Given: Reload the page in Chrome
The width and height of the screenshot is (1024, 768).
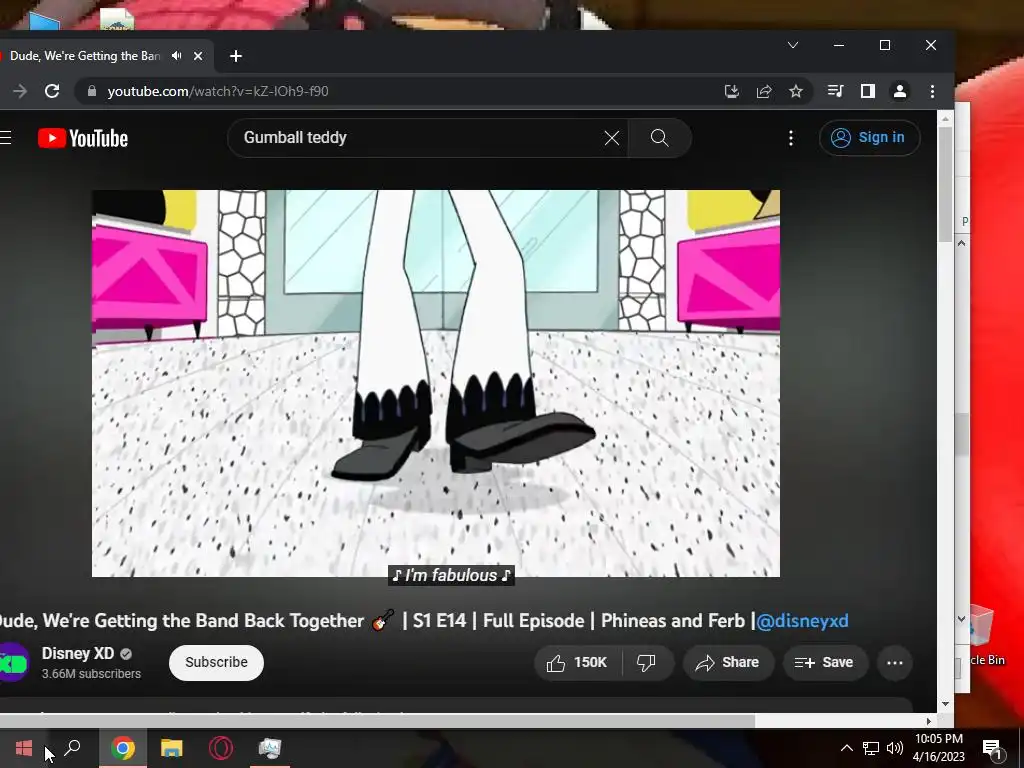Looking at the screenshot, I should click(x=52, y=91).
